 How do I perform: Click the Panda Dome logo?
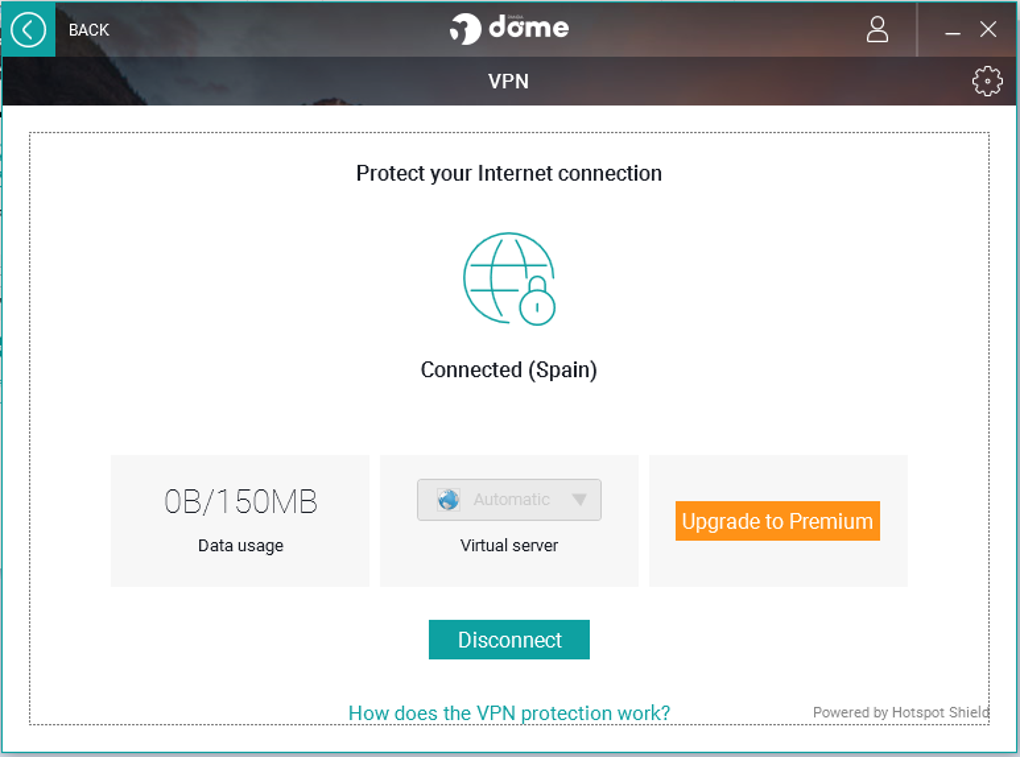point(509,28)
